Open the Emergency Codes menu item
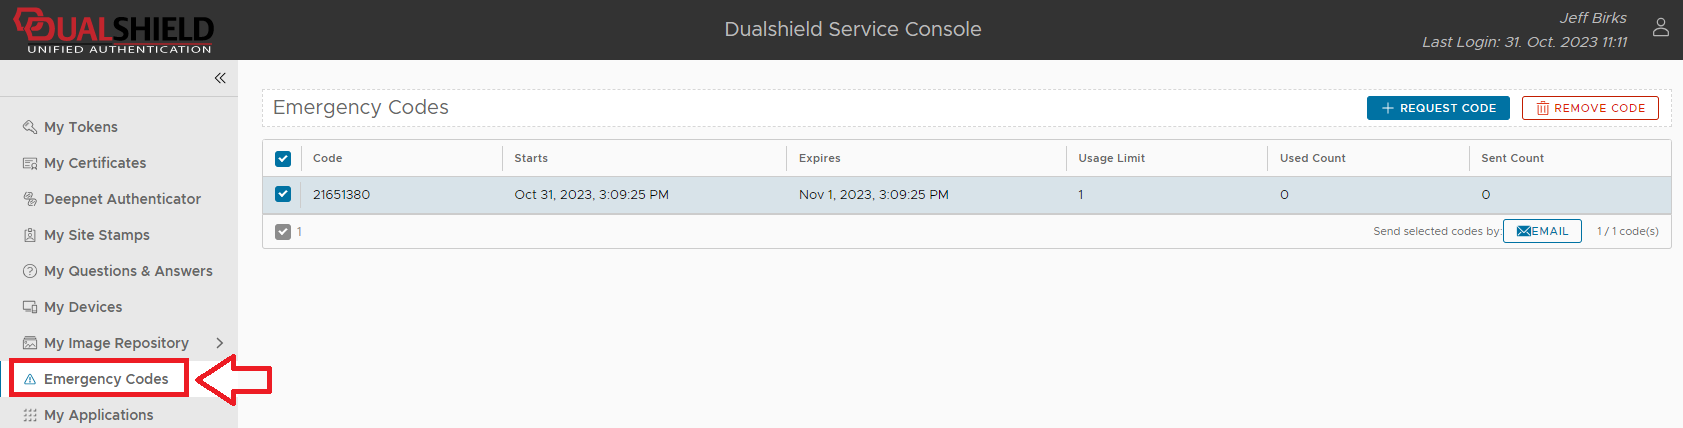1683x428 pixels. pos(106,379)
